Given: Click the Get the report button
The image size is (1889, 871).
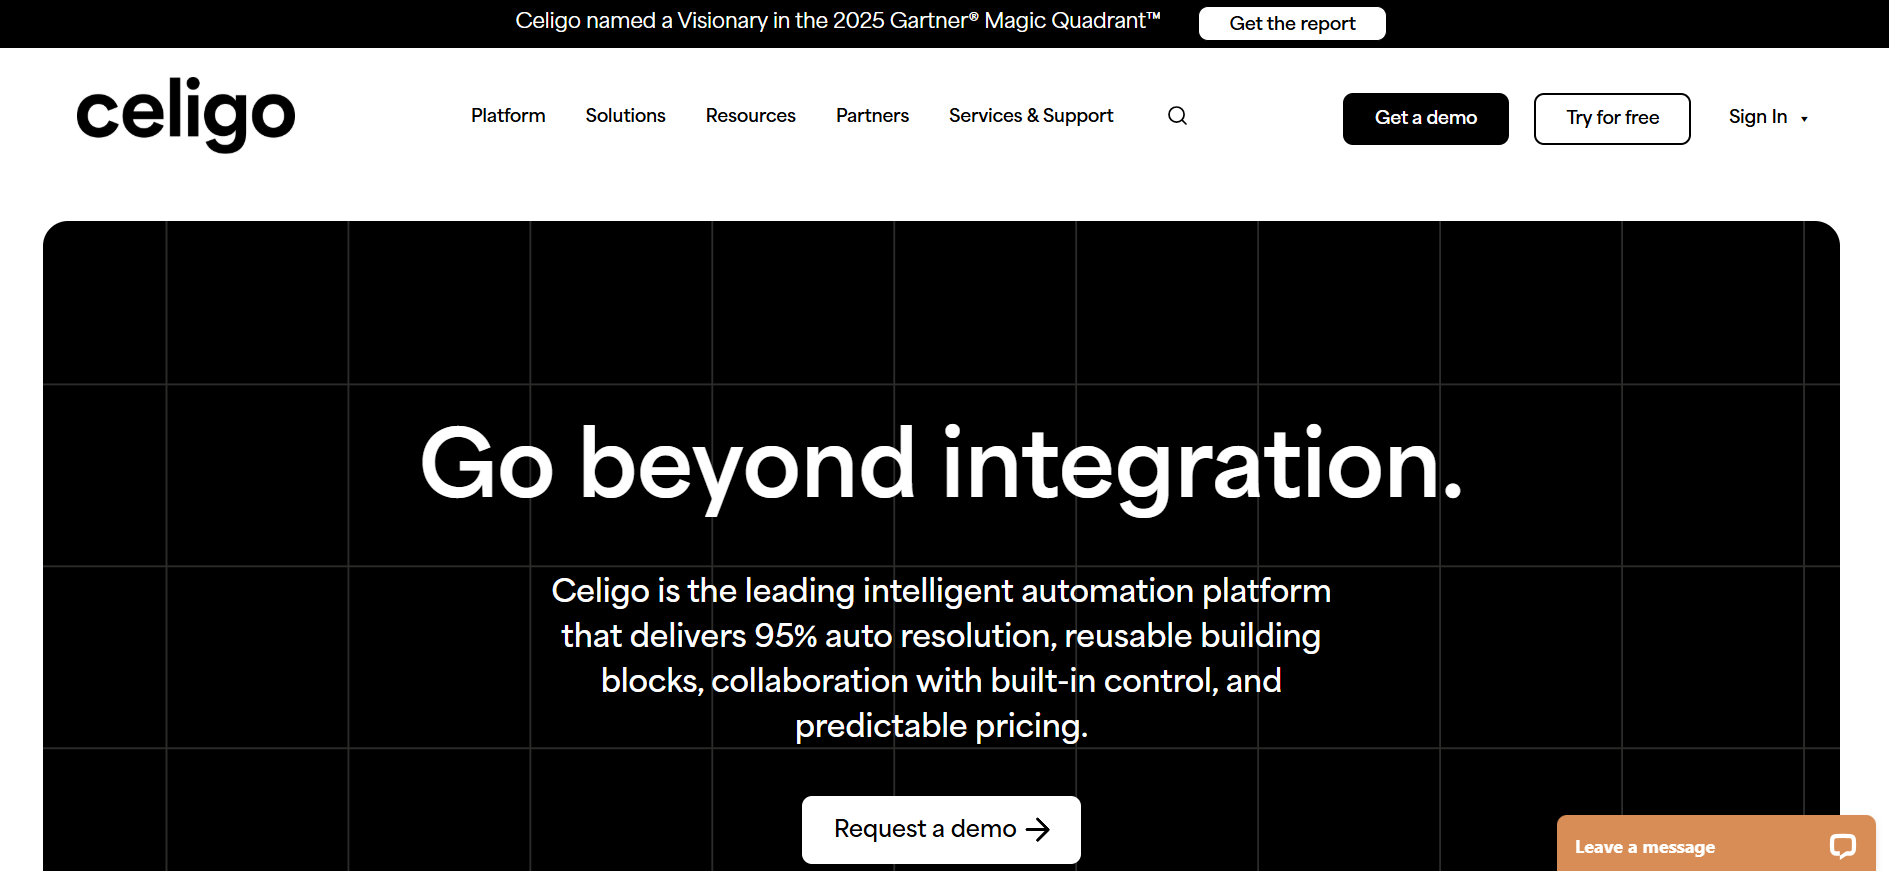Looking at the screenshot, I should (x=1292, y=23).
